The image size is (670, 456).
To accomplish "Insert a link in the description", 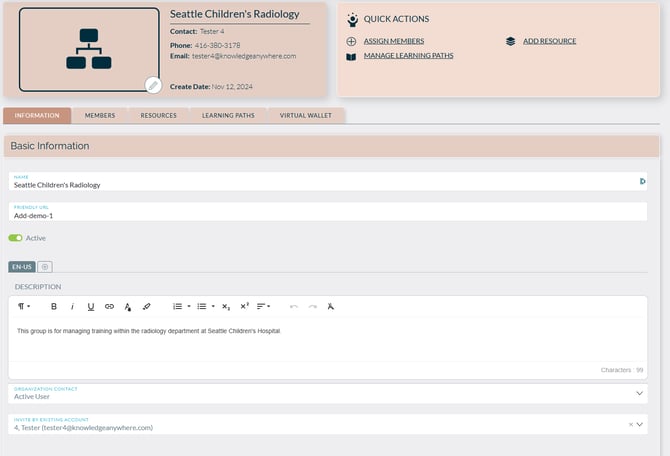I will (x=109, y=306).
